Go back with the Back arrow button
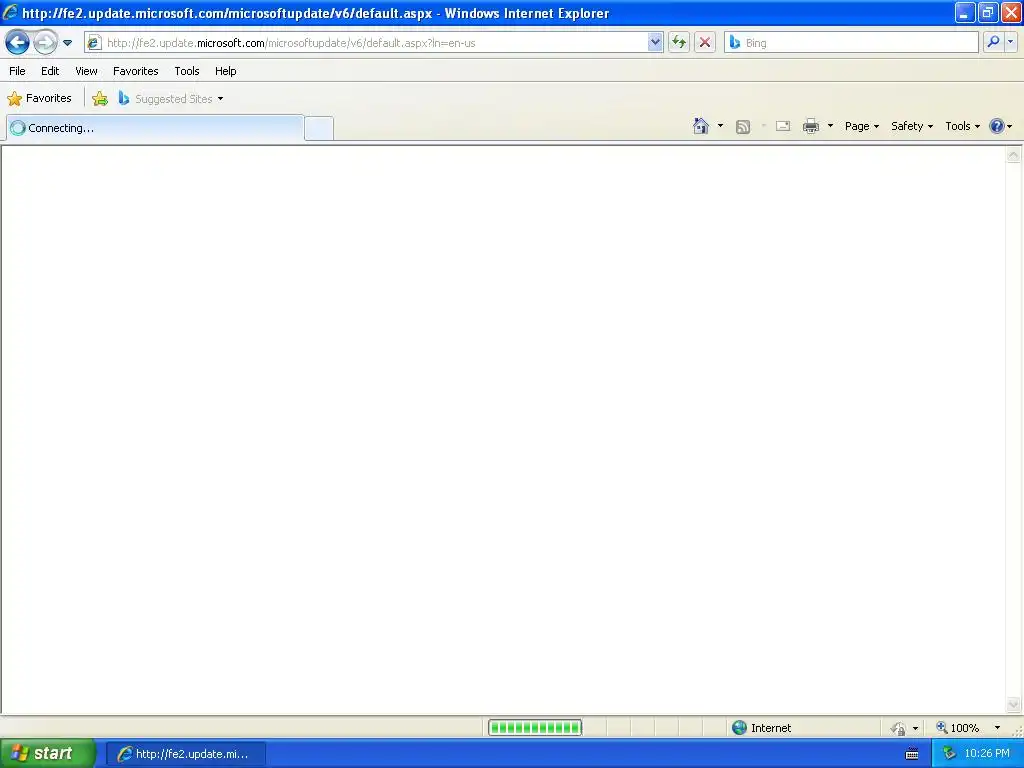Viewport: 1024px width, 768px height. coord(18,43)
